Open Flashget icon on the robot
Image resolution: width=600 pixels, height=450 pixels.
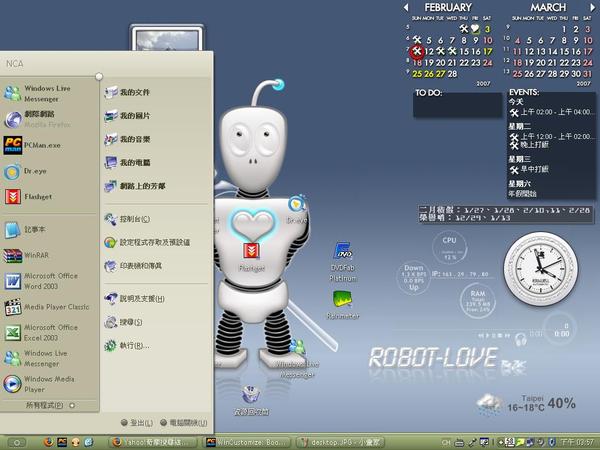pos(251,257)
